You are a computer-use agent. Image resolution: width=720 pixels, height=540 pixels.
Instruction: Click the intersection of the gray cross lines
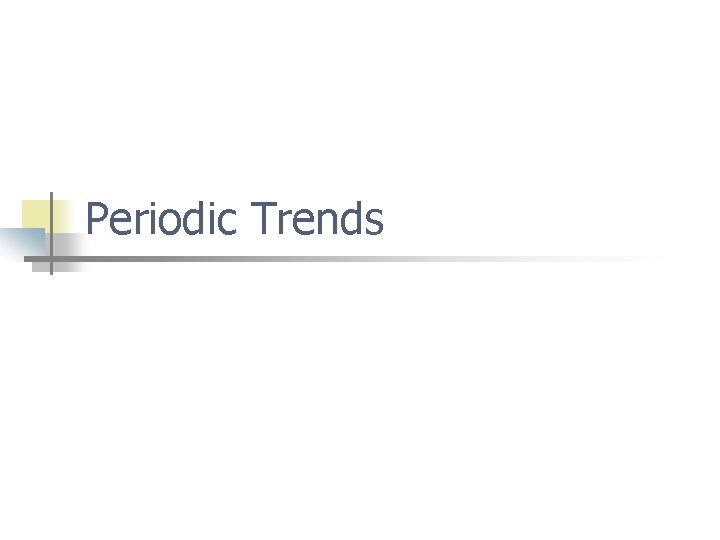click(x=51, y=259)
